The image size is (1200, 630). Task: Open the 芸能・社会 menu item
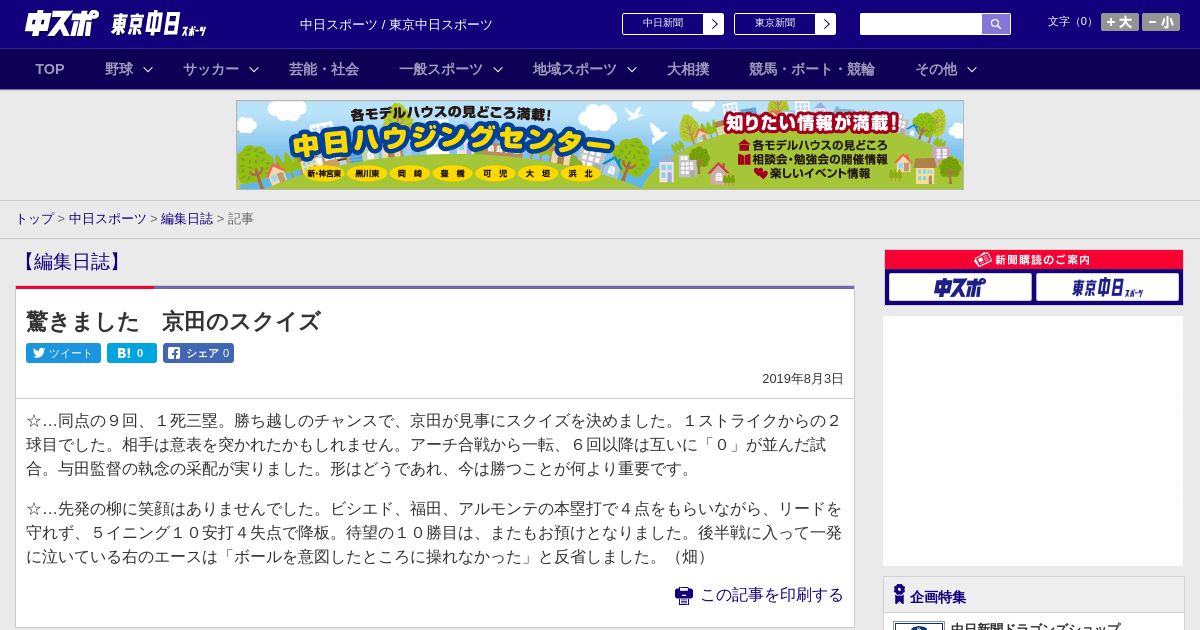(x=324, y=69)
